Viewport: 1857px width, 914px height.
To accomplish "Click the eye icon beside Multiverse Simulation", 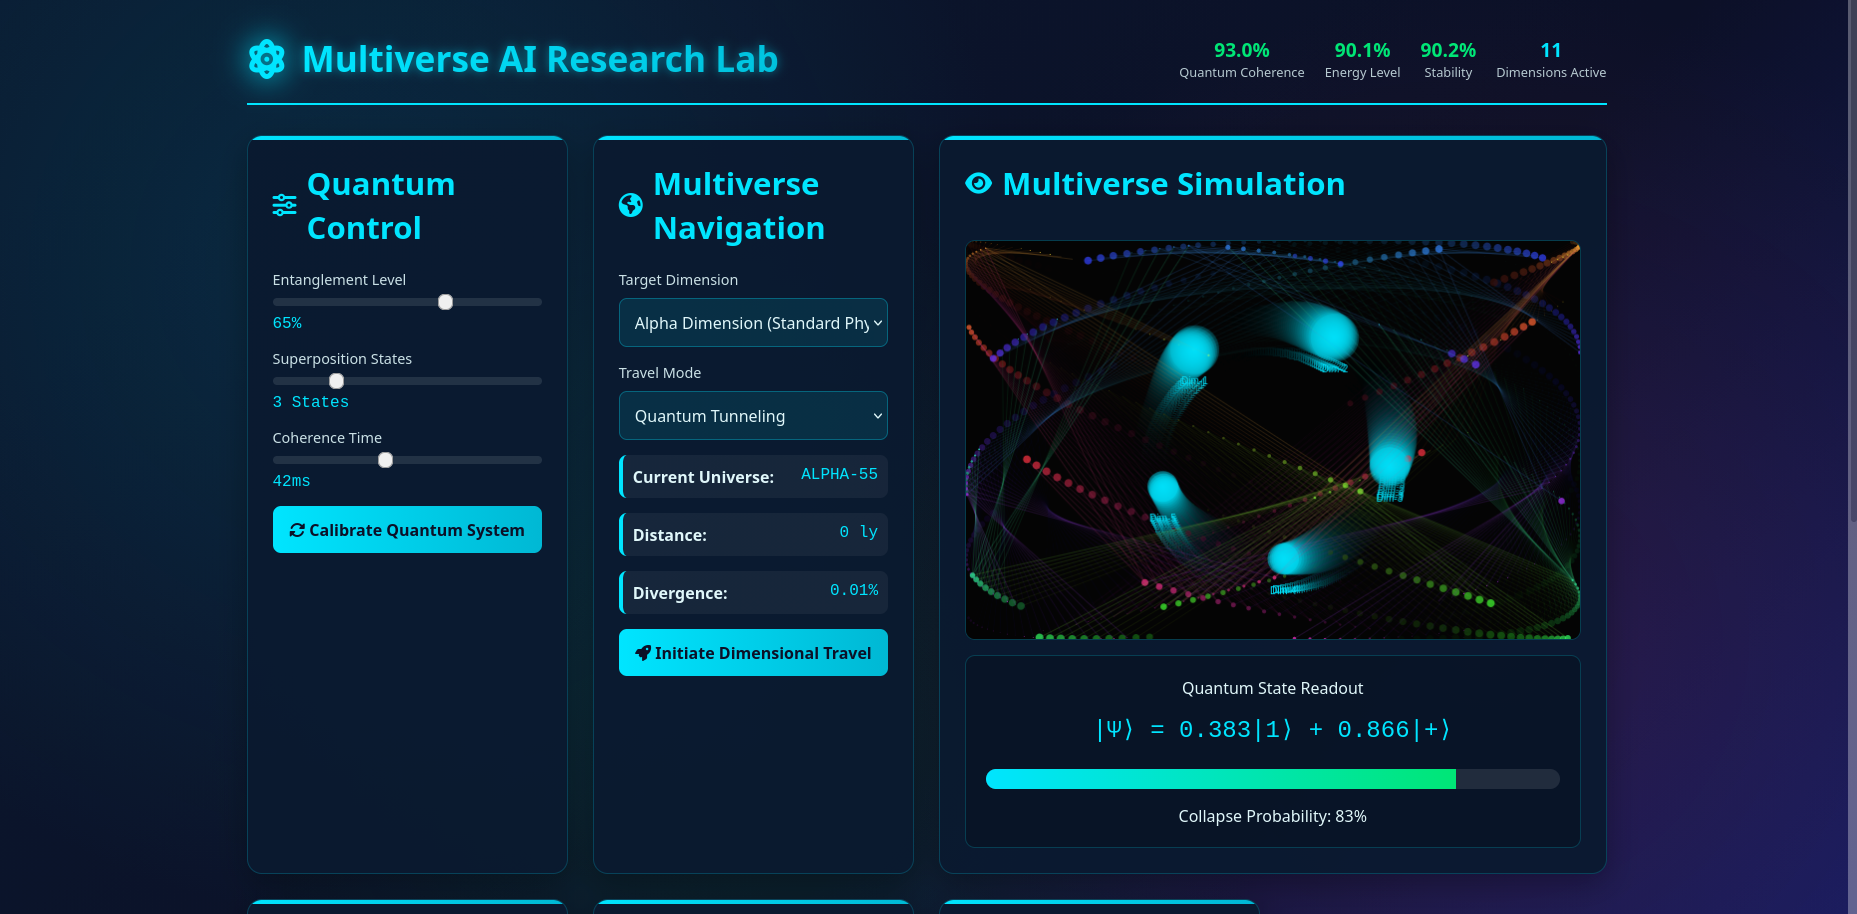I will pyautogui.click(x=977, y=183).
